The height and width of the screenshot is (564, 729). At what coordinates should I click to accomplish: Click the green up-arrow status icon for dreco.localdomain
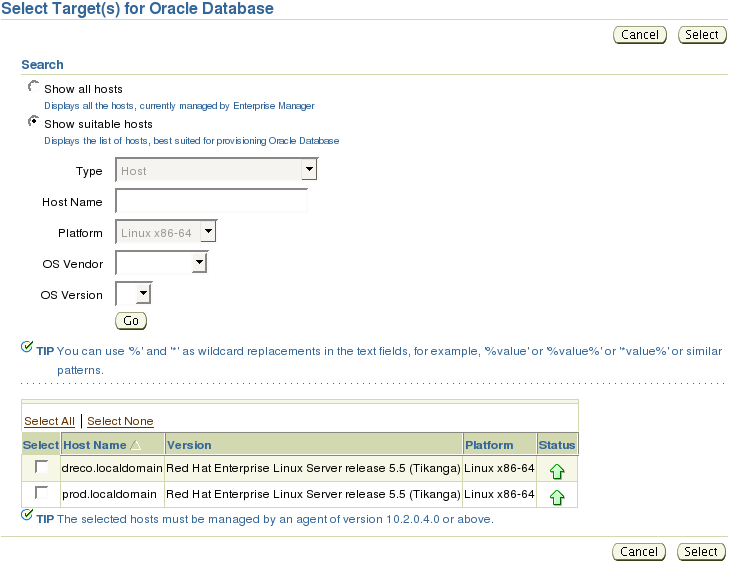557,471
